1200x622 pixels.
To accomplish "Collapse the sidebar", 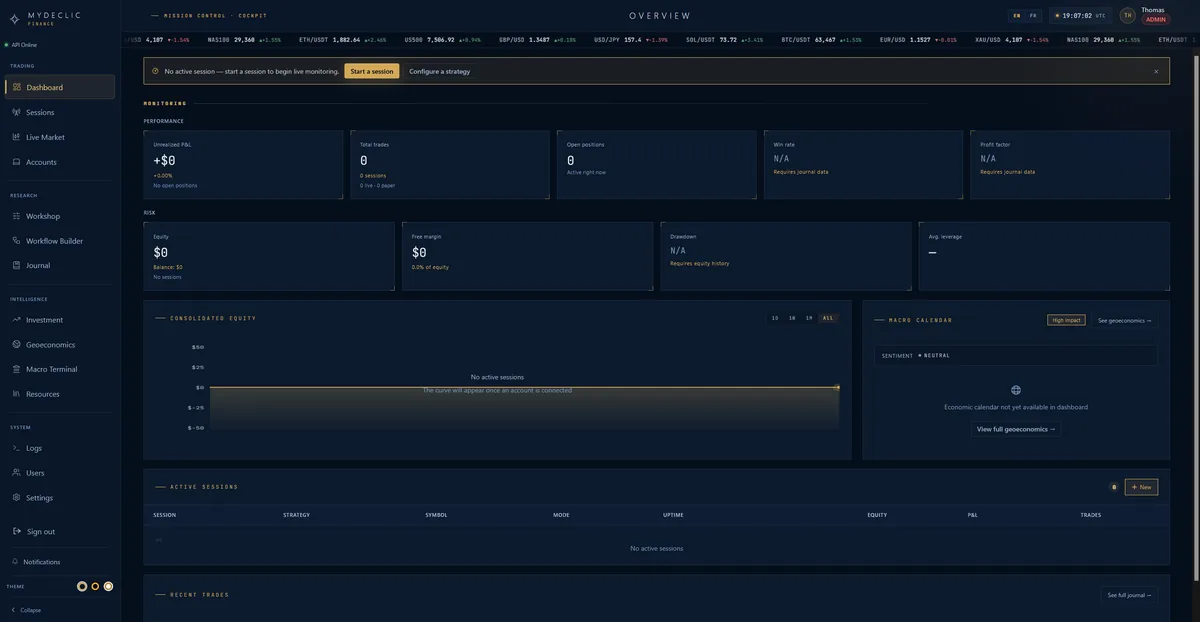I will click(x=26, y=610).
